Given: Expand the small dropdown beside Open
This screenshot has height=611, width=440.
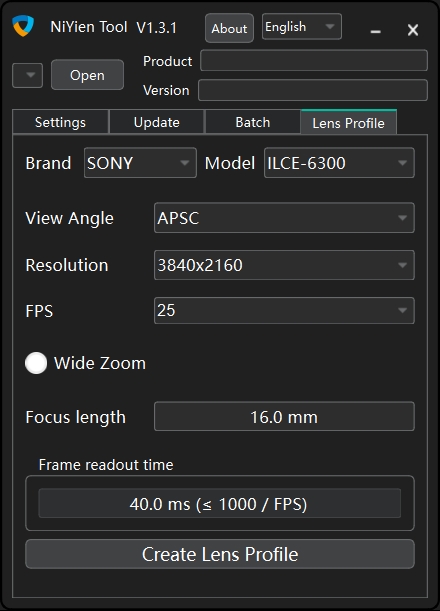Looking at the screenshot, I should tap(28, 75).
